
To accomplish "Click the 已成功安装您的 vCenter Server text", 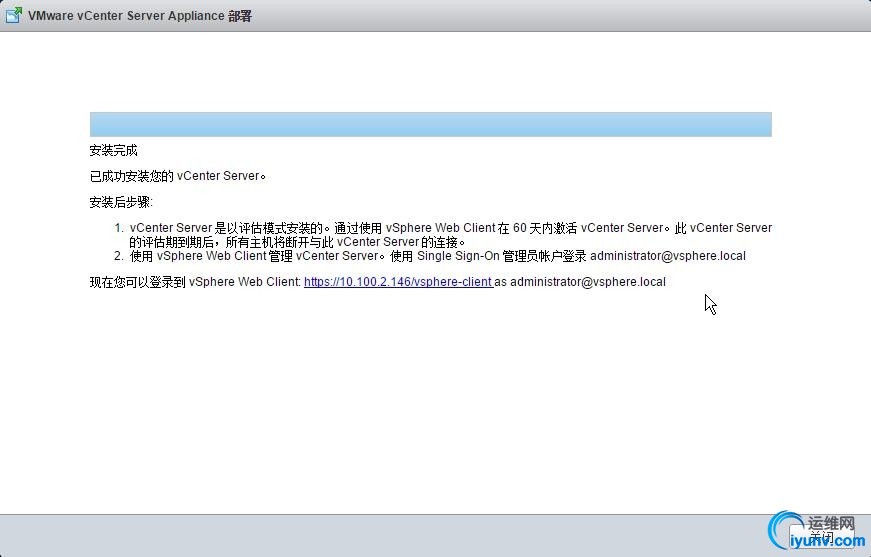I will point(178,176).
